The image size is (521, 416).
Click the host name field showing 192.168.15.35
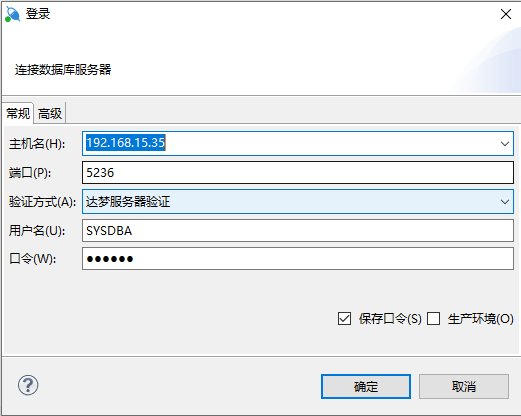coord(298,143)
